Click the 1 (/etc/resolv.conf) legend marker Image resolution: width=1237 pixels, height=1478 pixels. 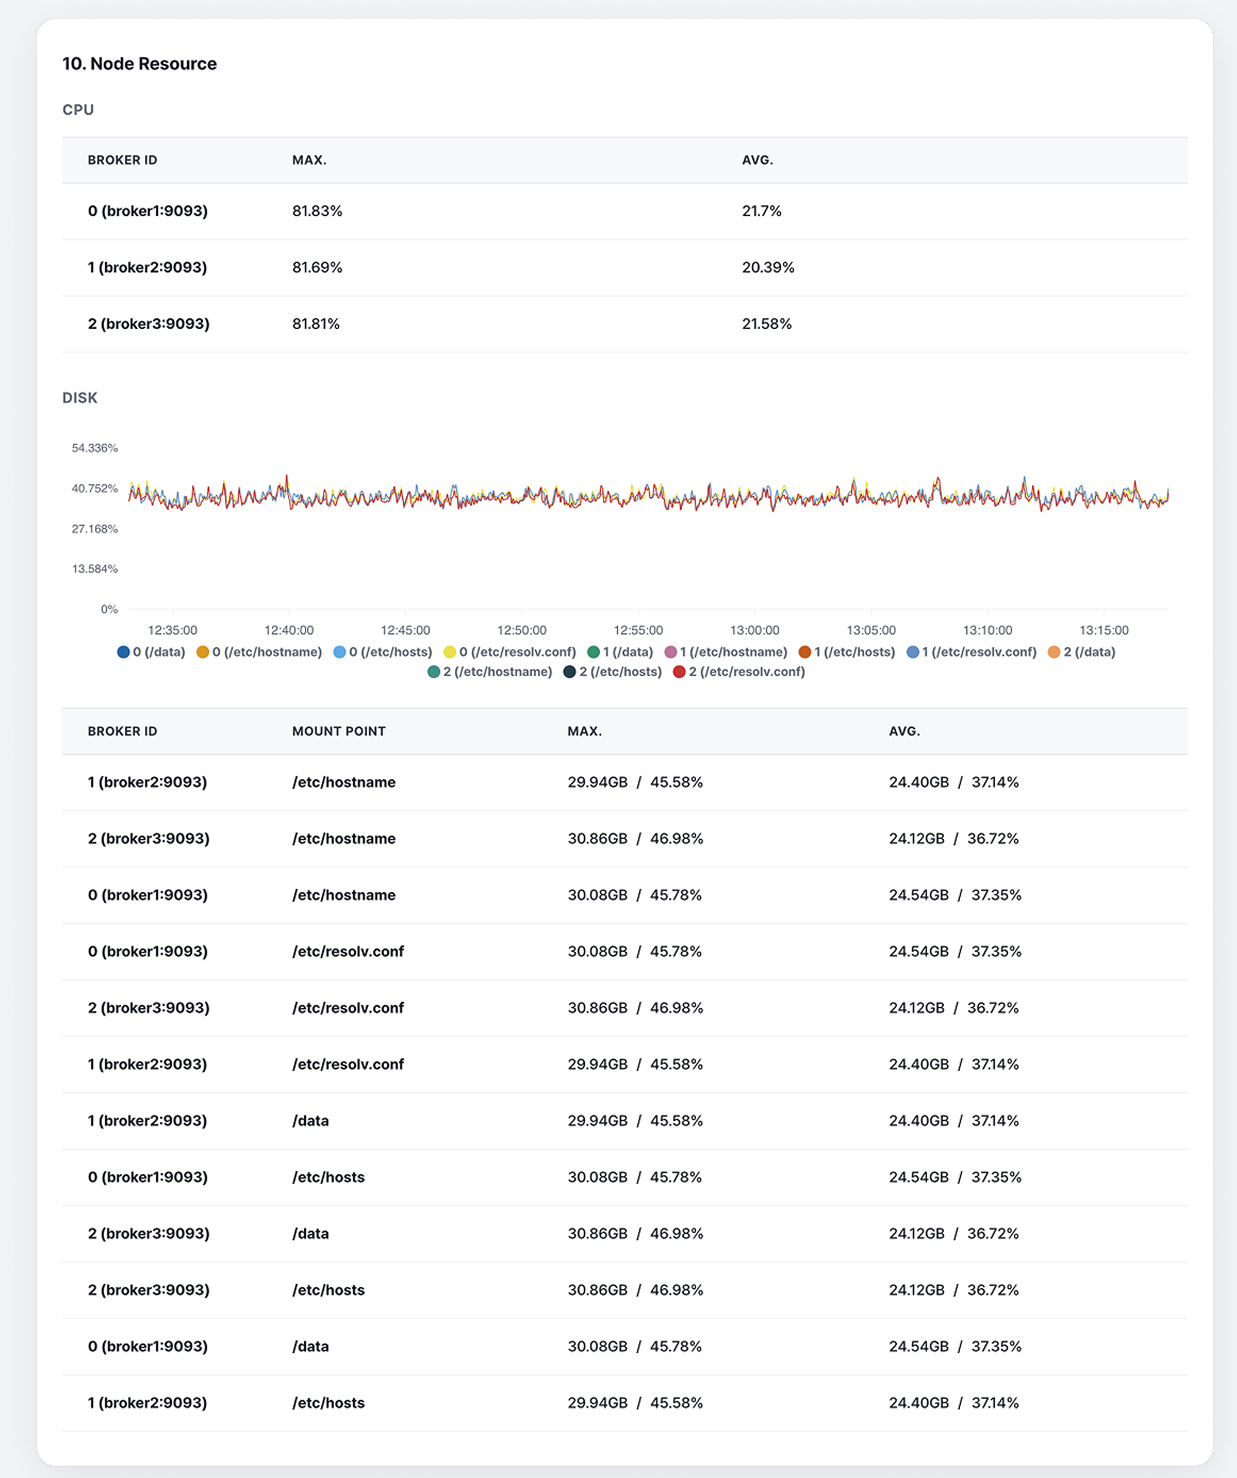coord(913,652)
